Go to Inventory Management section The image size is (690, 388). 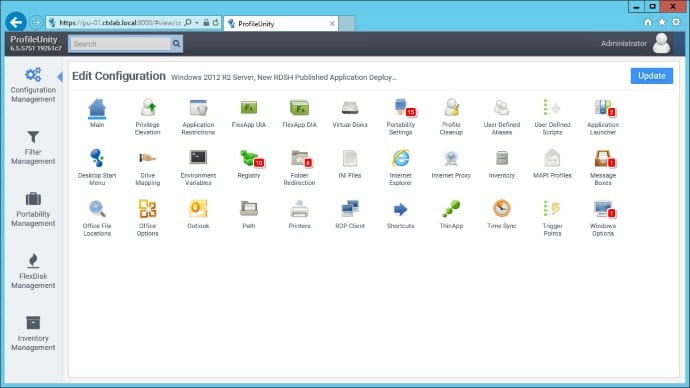[x=33, y=333]
